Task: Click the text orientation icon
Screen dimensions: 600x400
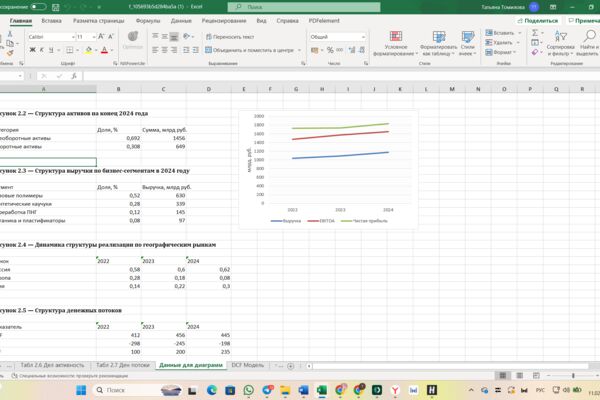Action: click(x=186, y=36)
